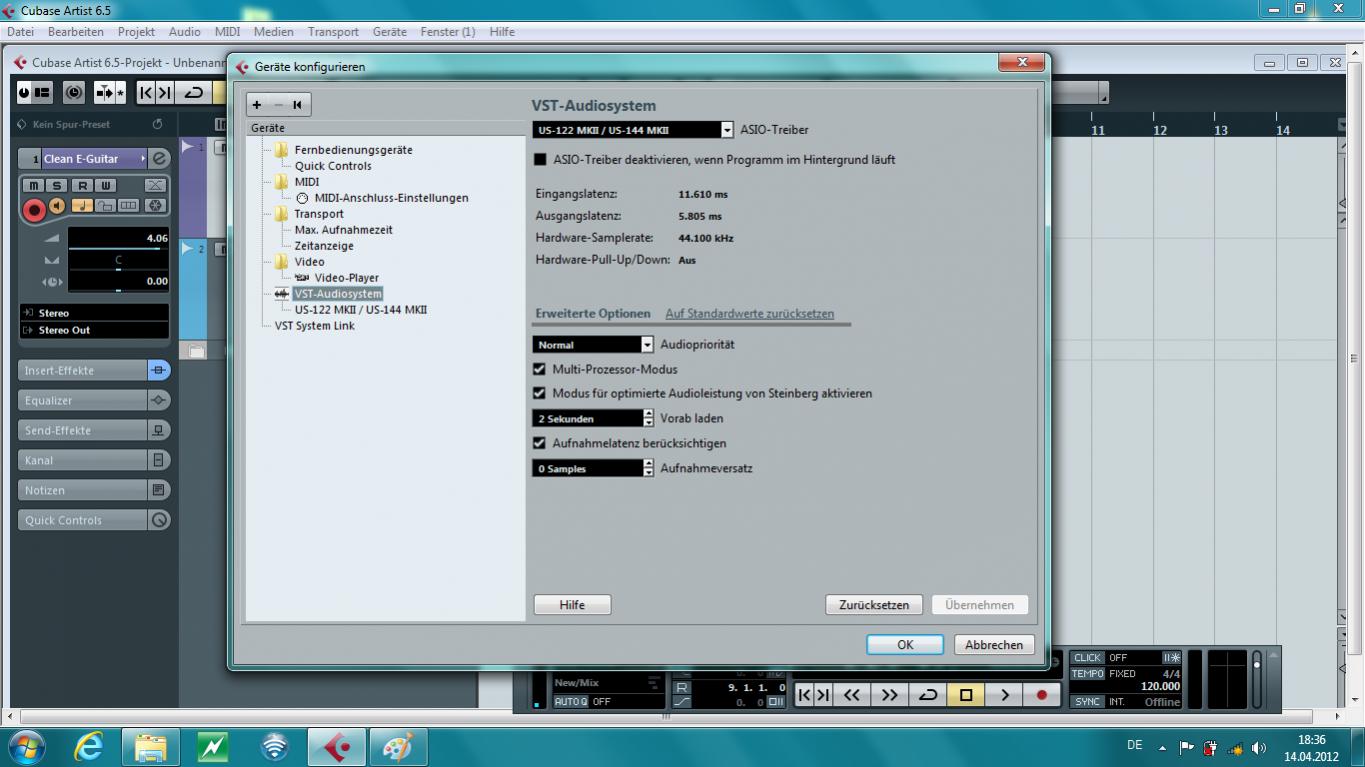
Task: Click the add device plus icon
Action: [257, 104]
